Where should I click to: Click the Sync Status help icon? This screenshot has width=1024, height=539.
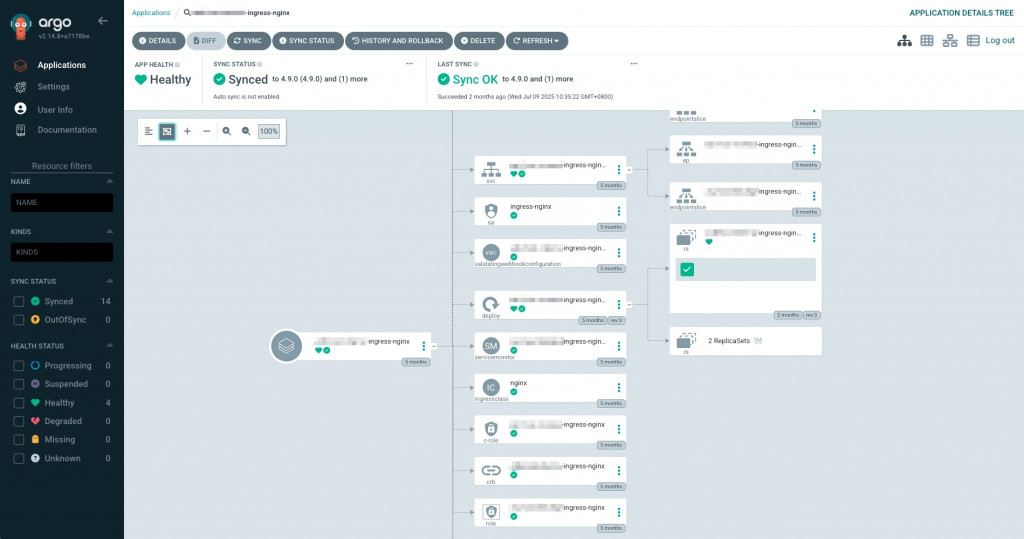coord(259,65)
